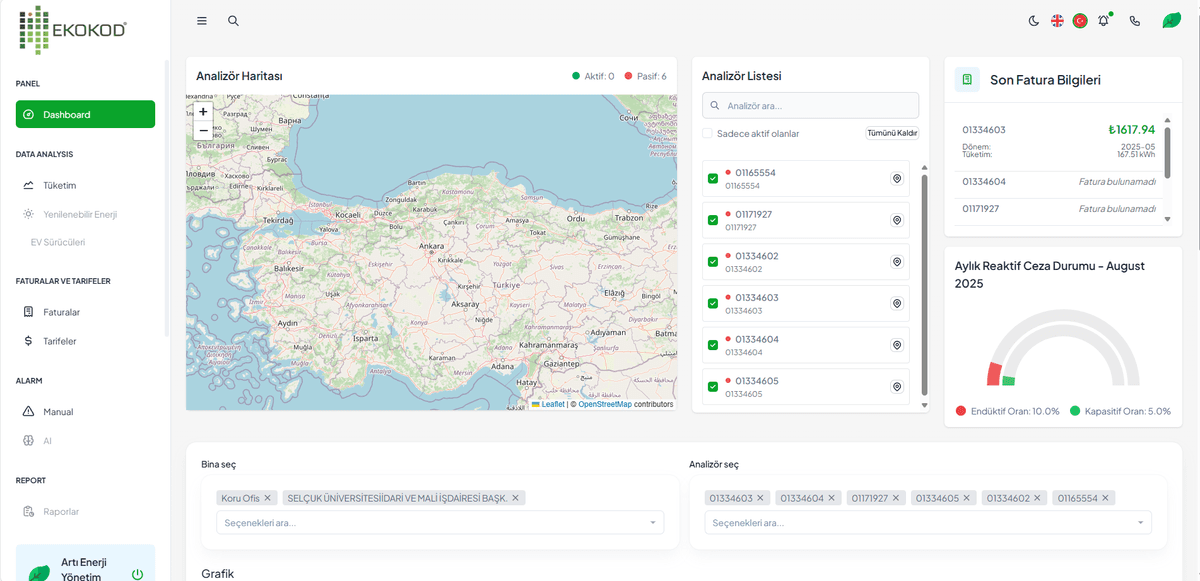The height and width of the screenshot is (581, 1200).
Task: Uncheck analyzer 01334604 checkbox
Action: (713, 345)
